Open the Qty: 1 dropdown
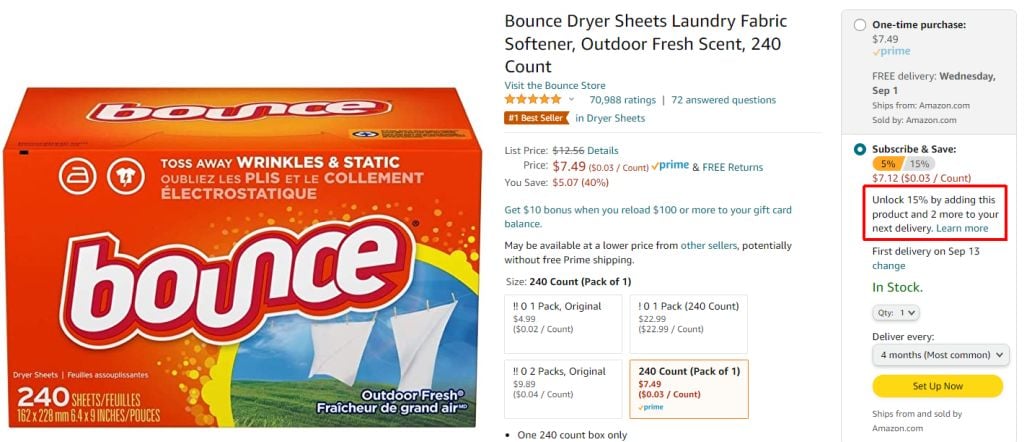Screen dimensions: 1024x442 coord(896,313)
